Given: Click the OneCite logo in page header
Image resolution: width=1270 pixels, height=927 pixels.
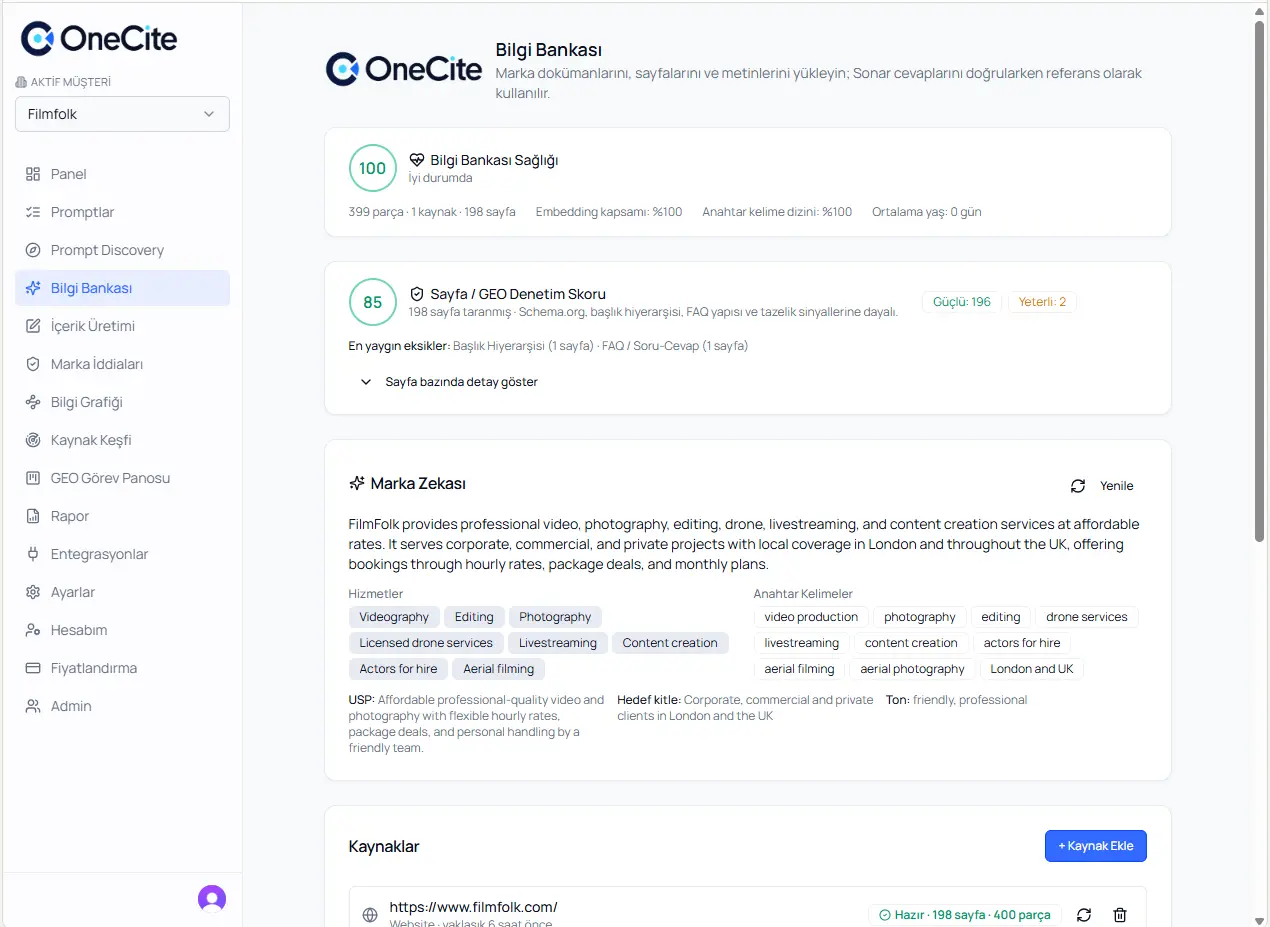Looking at the screenshot, I should [404, 68].
